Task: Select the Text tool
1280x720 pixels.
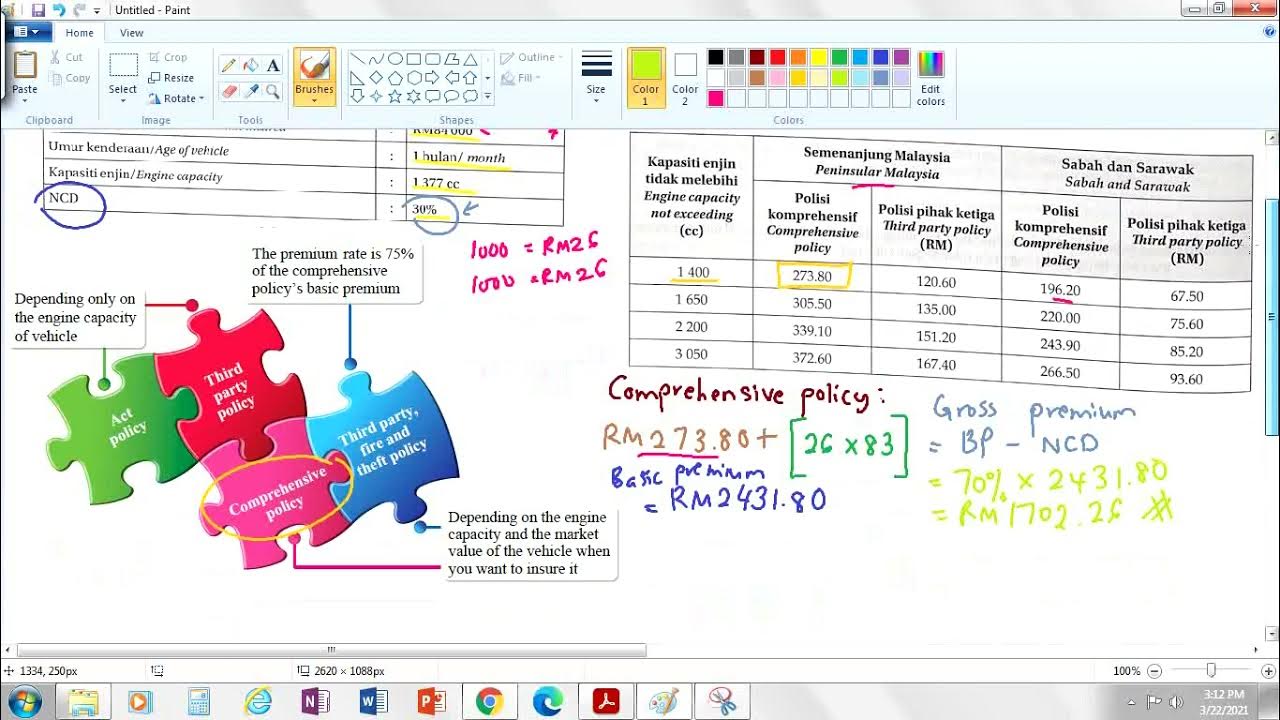Action: click(x=273, y=65)
